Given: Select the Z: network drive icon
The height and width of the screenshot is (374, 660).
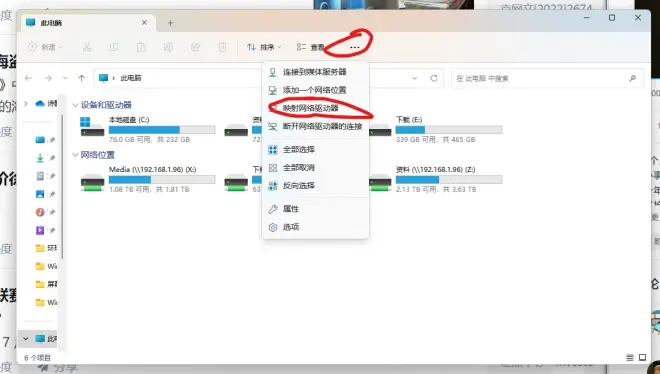Looking at the screenshot, I should point(380,182).
